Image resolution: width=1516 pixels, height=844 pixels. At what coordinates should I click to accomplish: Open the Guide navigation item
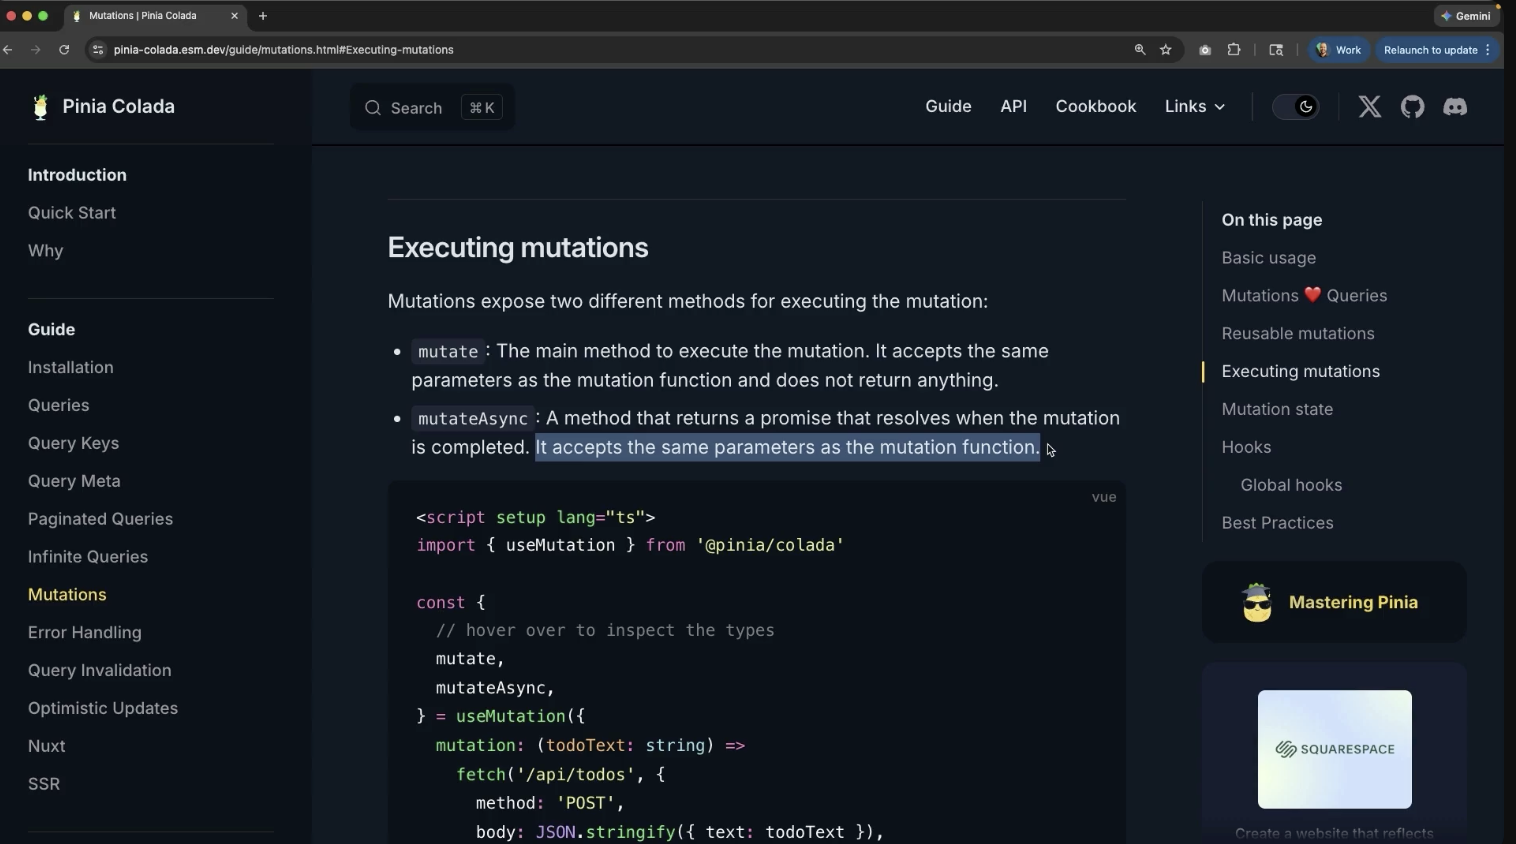(x=948, y=107)
